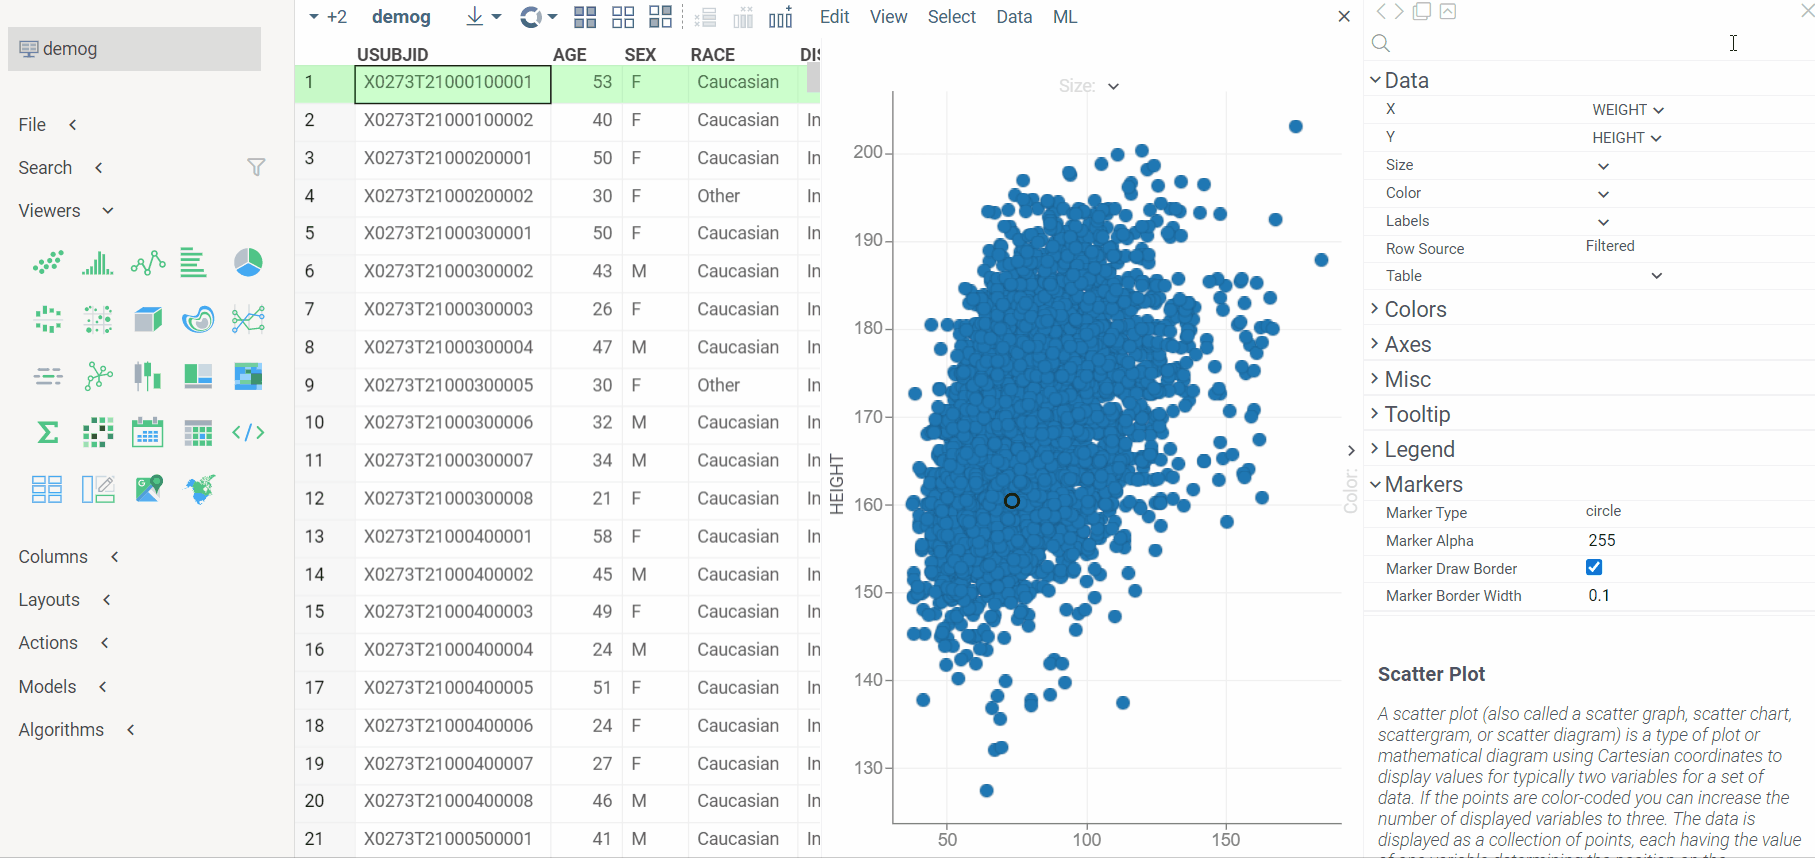
Task: Click the Marker Alpha value 255
Action: (x=1602, y=540)
